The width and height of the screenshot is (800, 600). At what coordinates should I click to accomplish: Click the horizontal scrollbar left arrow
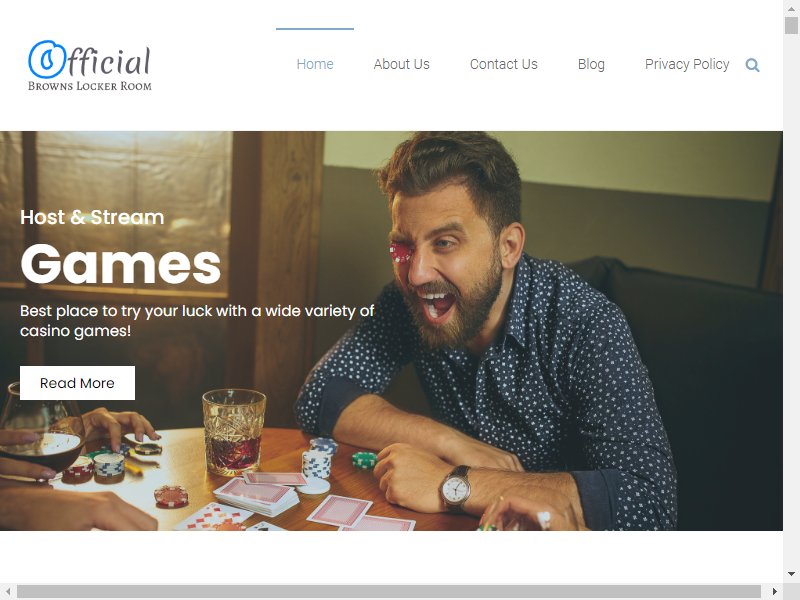[x=8, y=591]
